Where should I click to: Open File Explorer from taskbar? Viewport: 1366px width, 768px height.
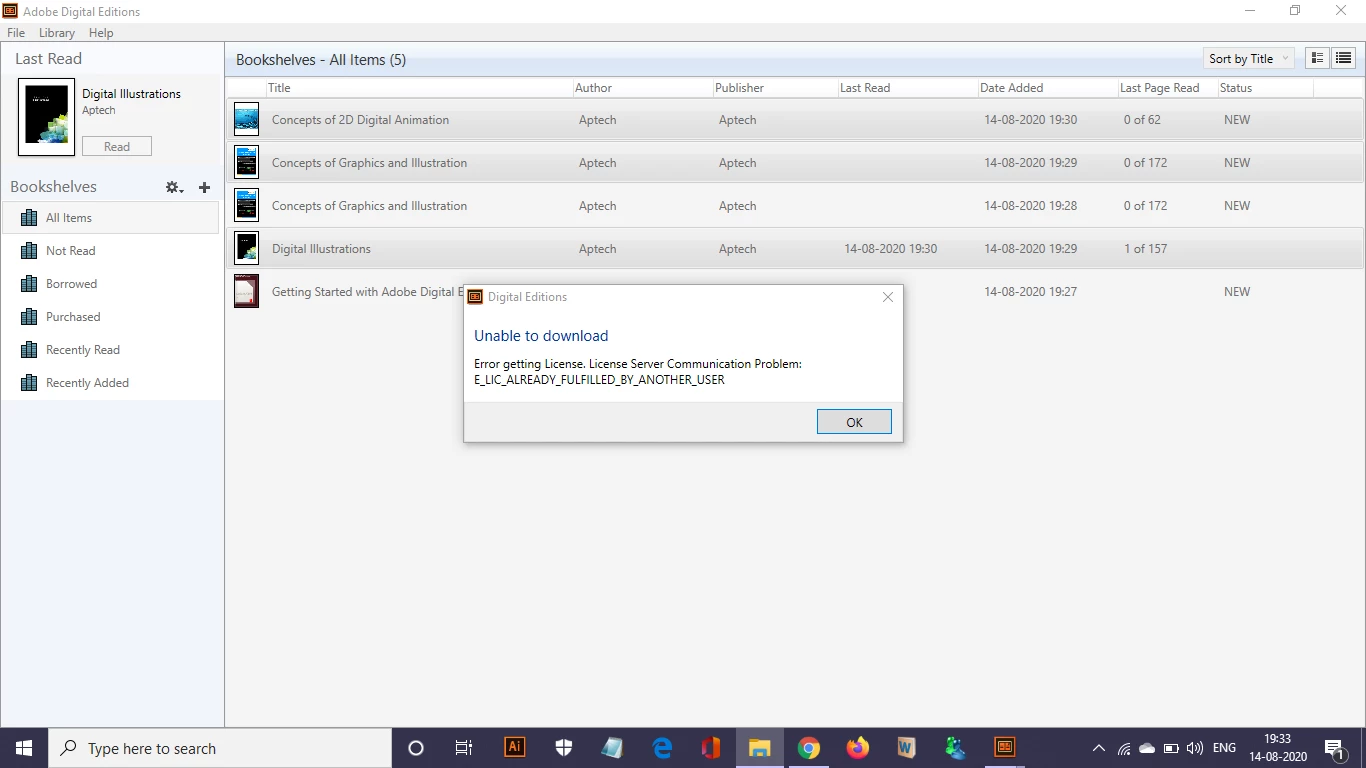point(760,748)
